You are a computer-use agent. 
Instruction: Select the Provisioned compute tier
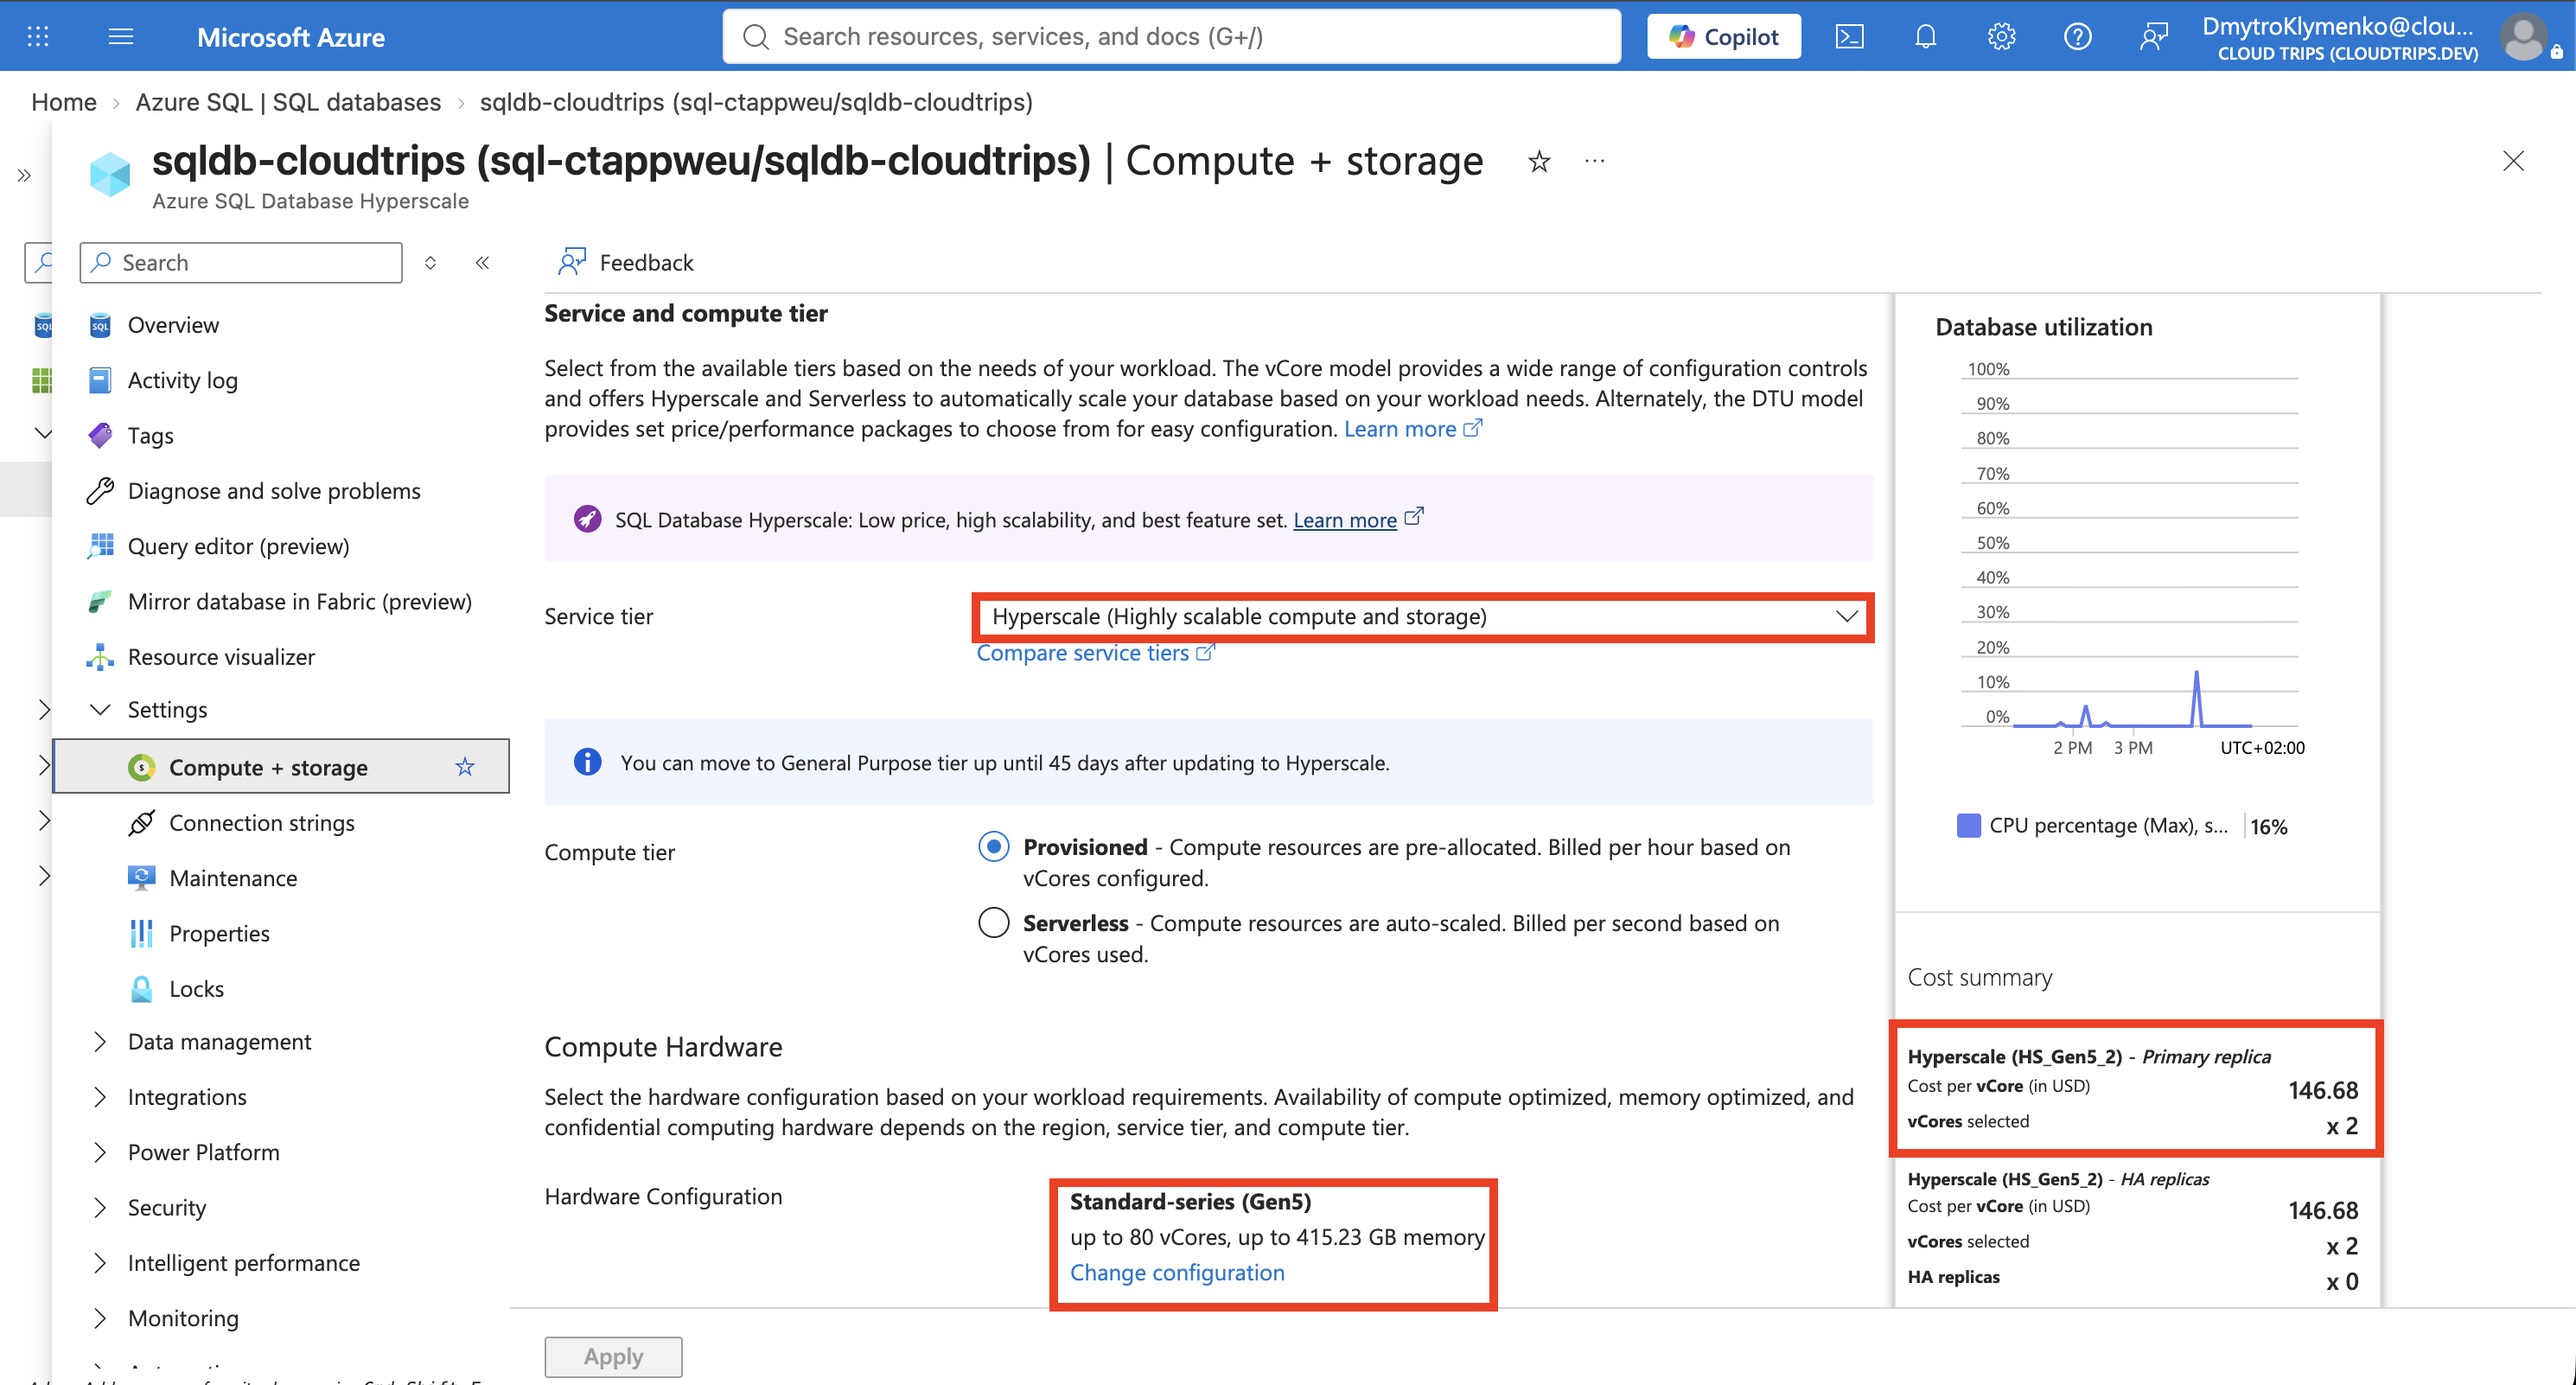[x=993, y=847]
